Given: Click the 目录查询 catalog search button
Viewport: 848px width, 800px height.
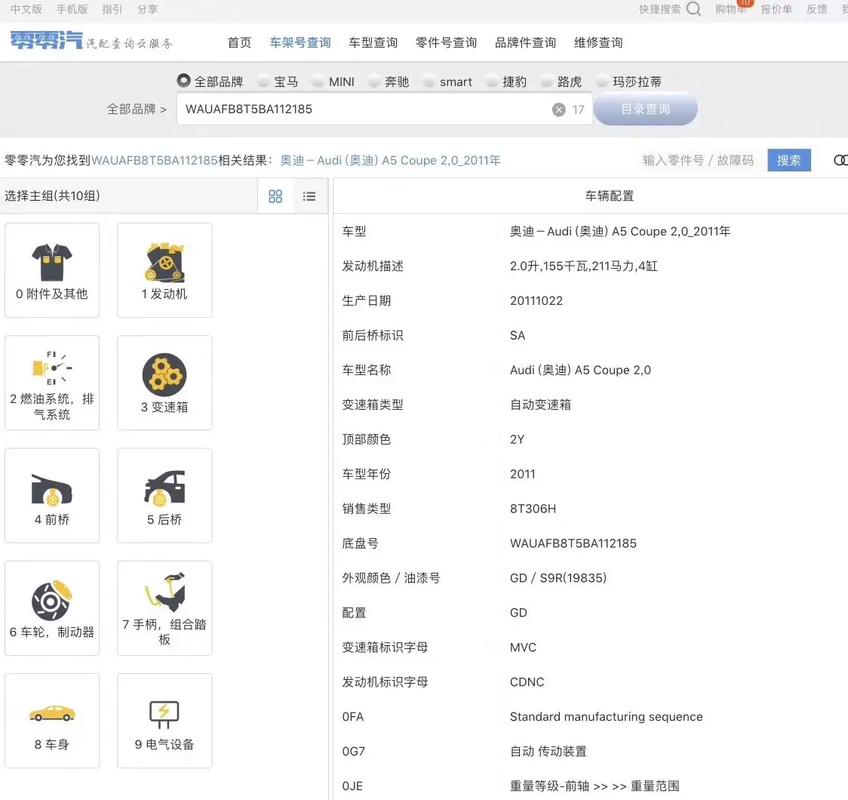Looking at the screenshot, I should 645,109.
